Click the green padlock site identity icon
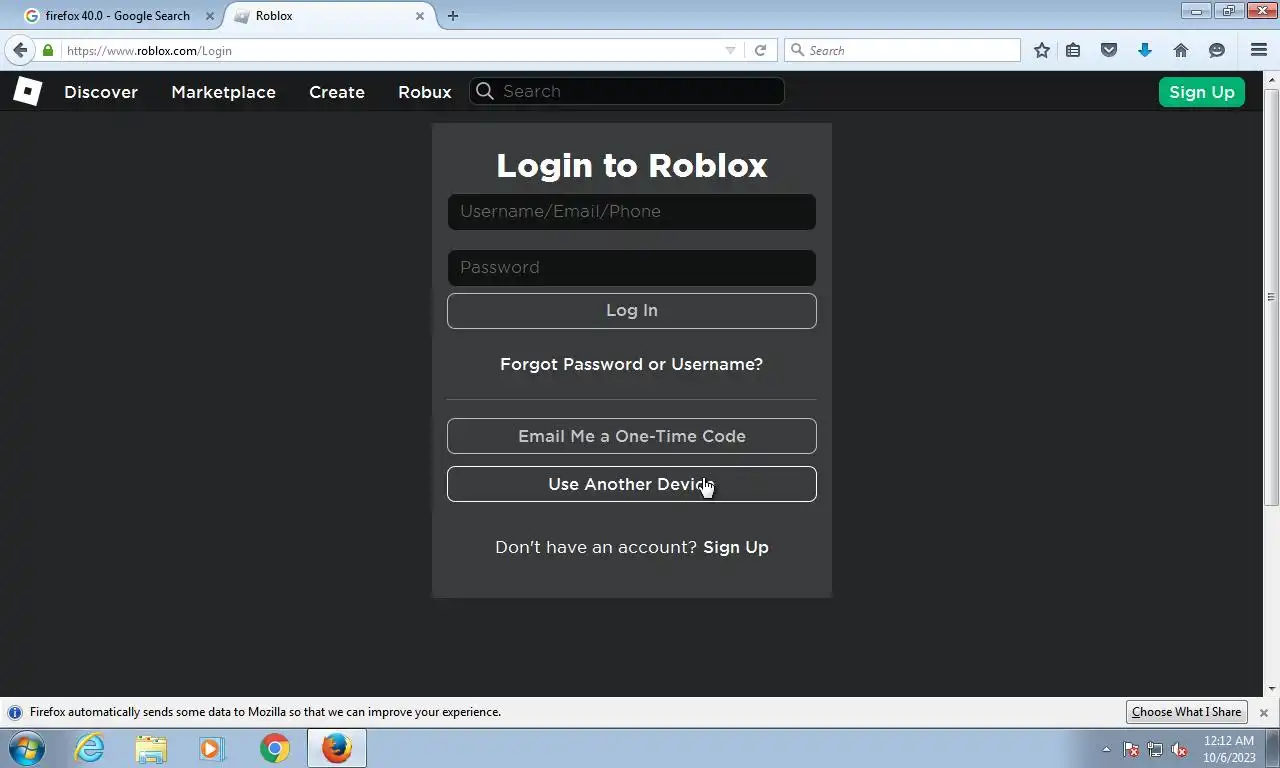This screenshot has width=1280, height=768. [x=48, y=50]
